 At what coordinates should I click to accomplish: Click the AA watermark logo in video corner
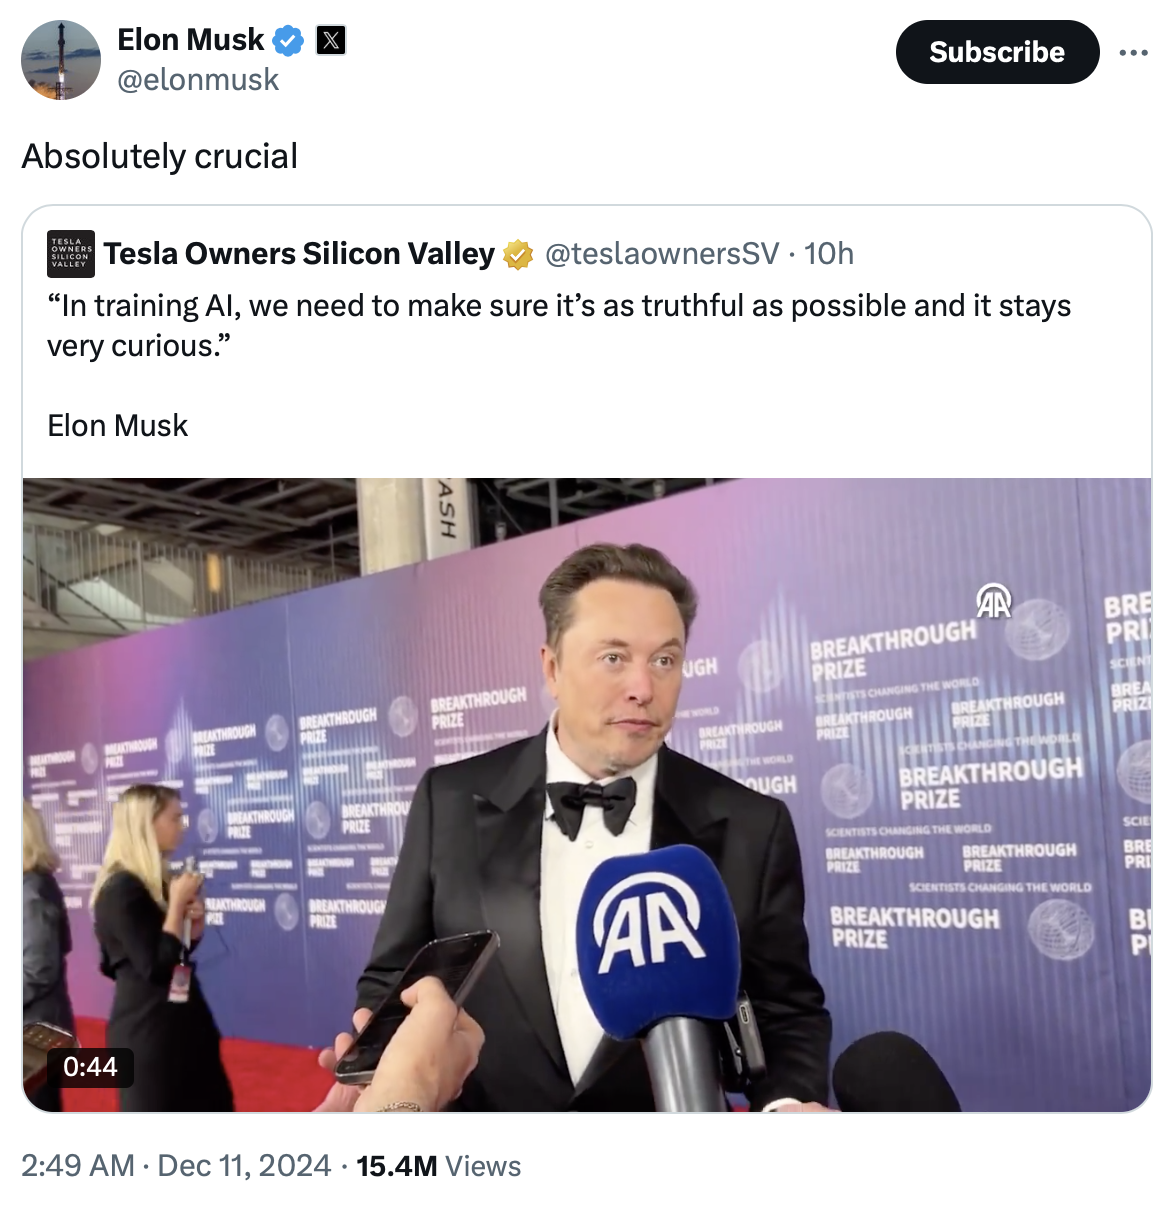click(993, 602)
